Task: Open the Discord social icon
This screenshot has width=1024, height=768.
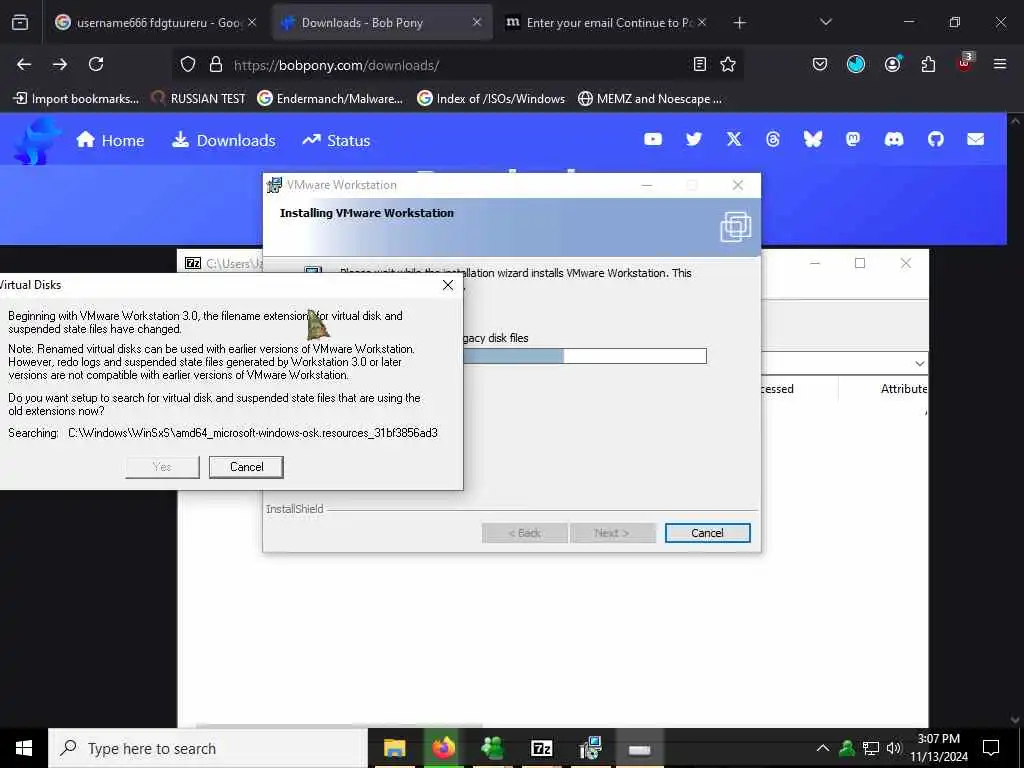Action: 894,139
